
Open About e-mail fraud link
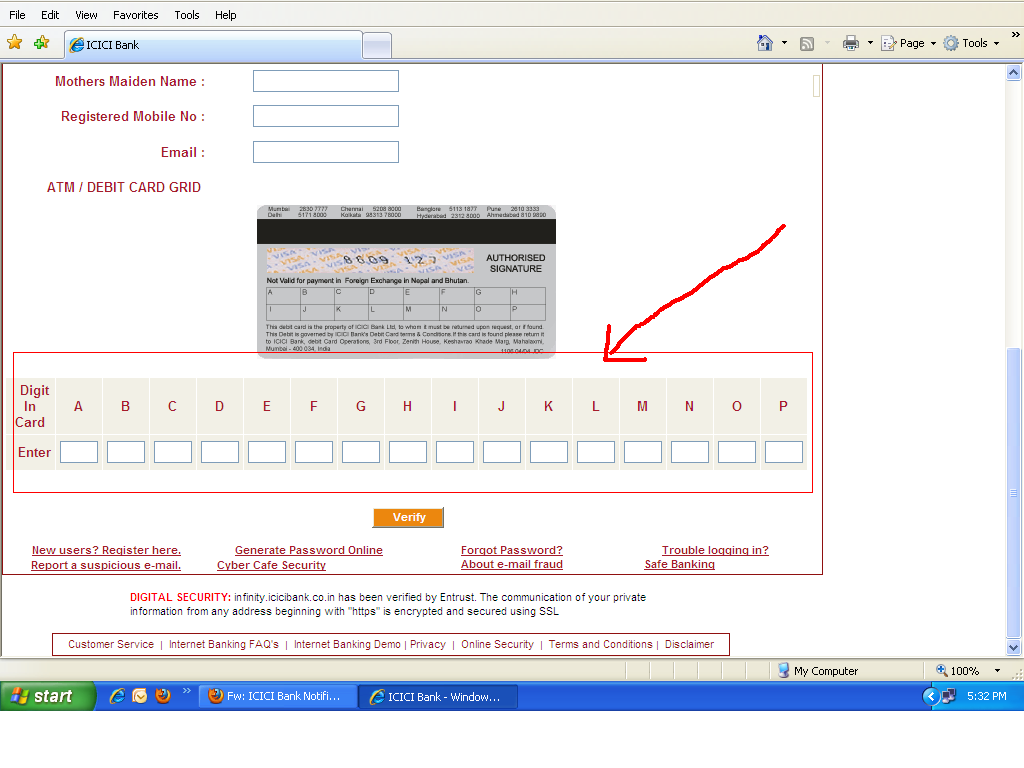coord(512,564)
